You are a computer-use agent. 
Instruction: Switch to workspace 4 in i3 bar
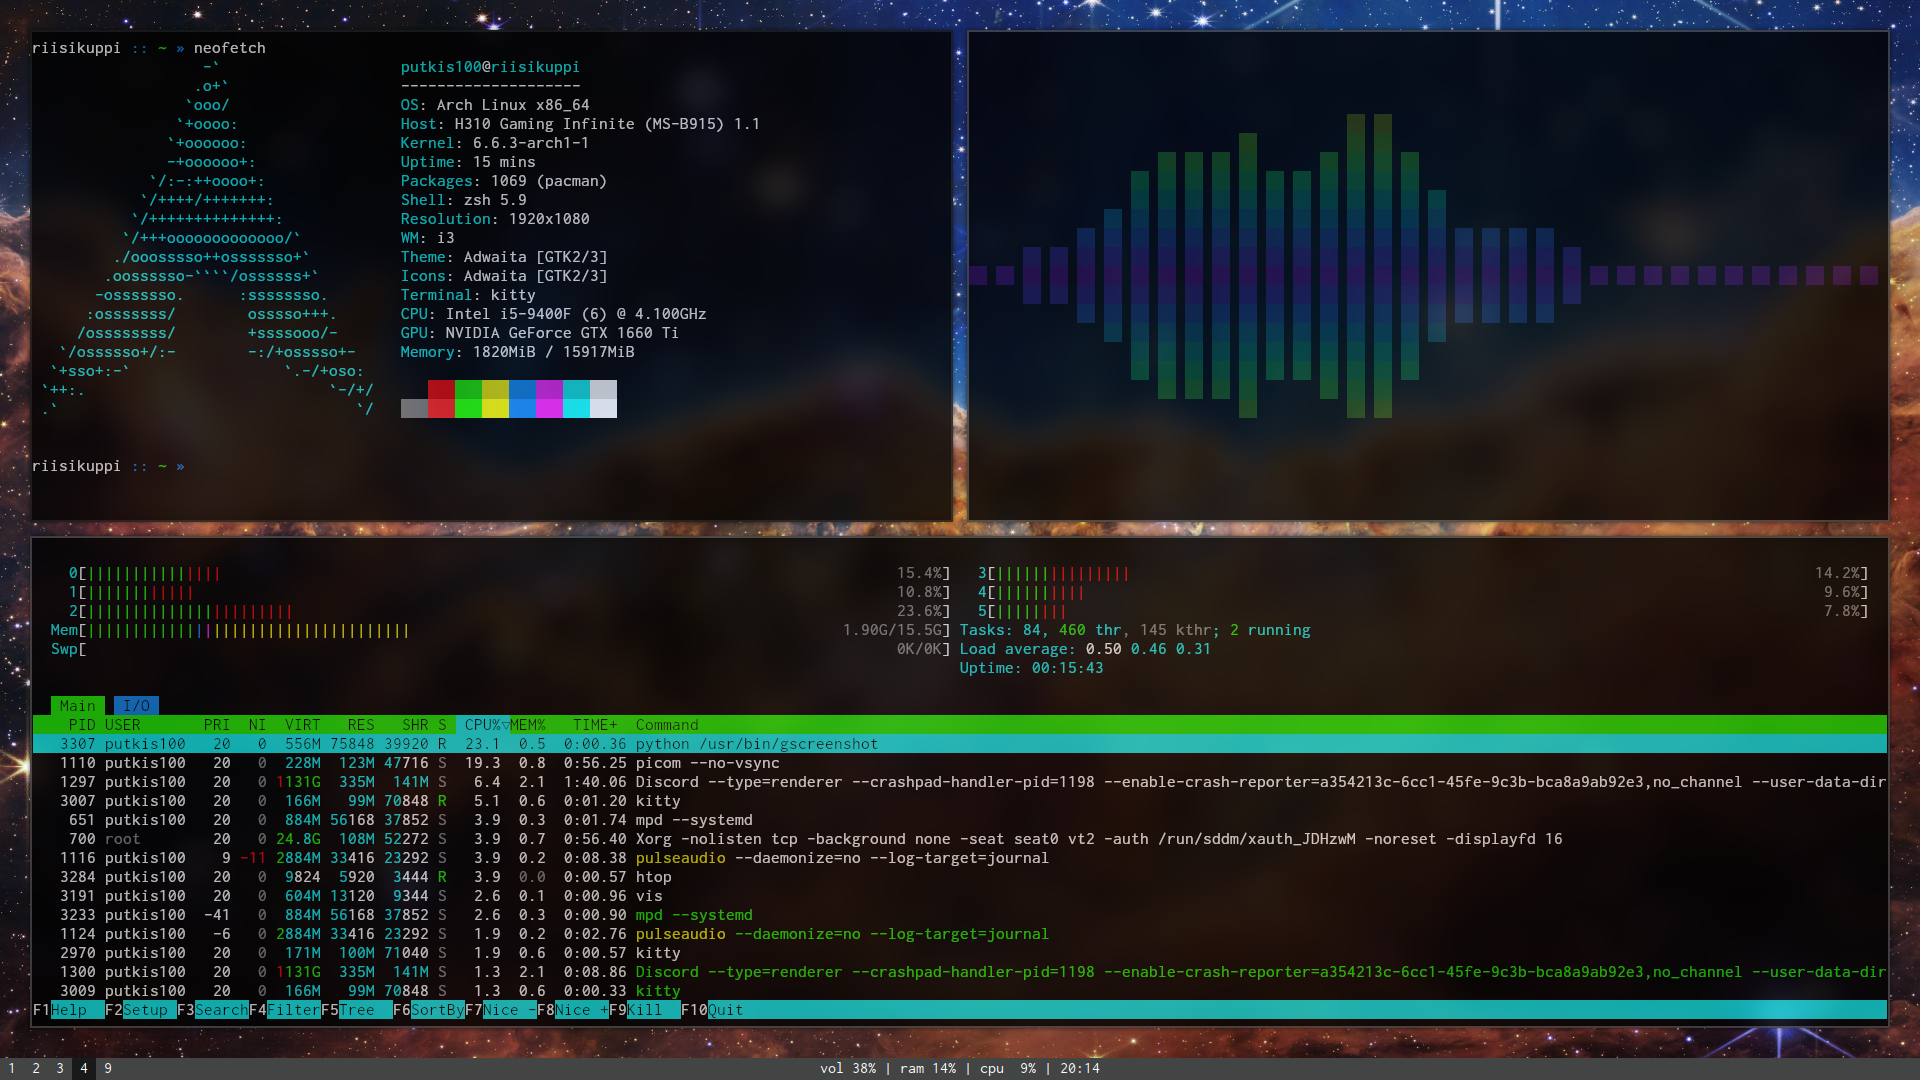coord(84,1069)
